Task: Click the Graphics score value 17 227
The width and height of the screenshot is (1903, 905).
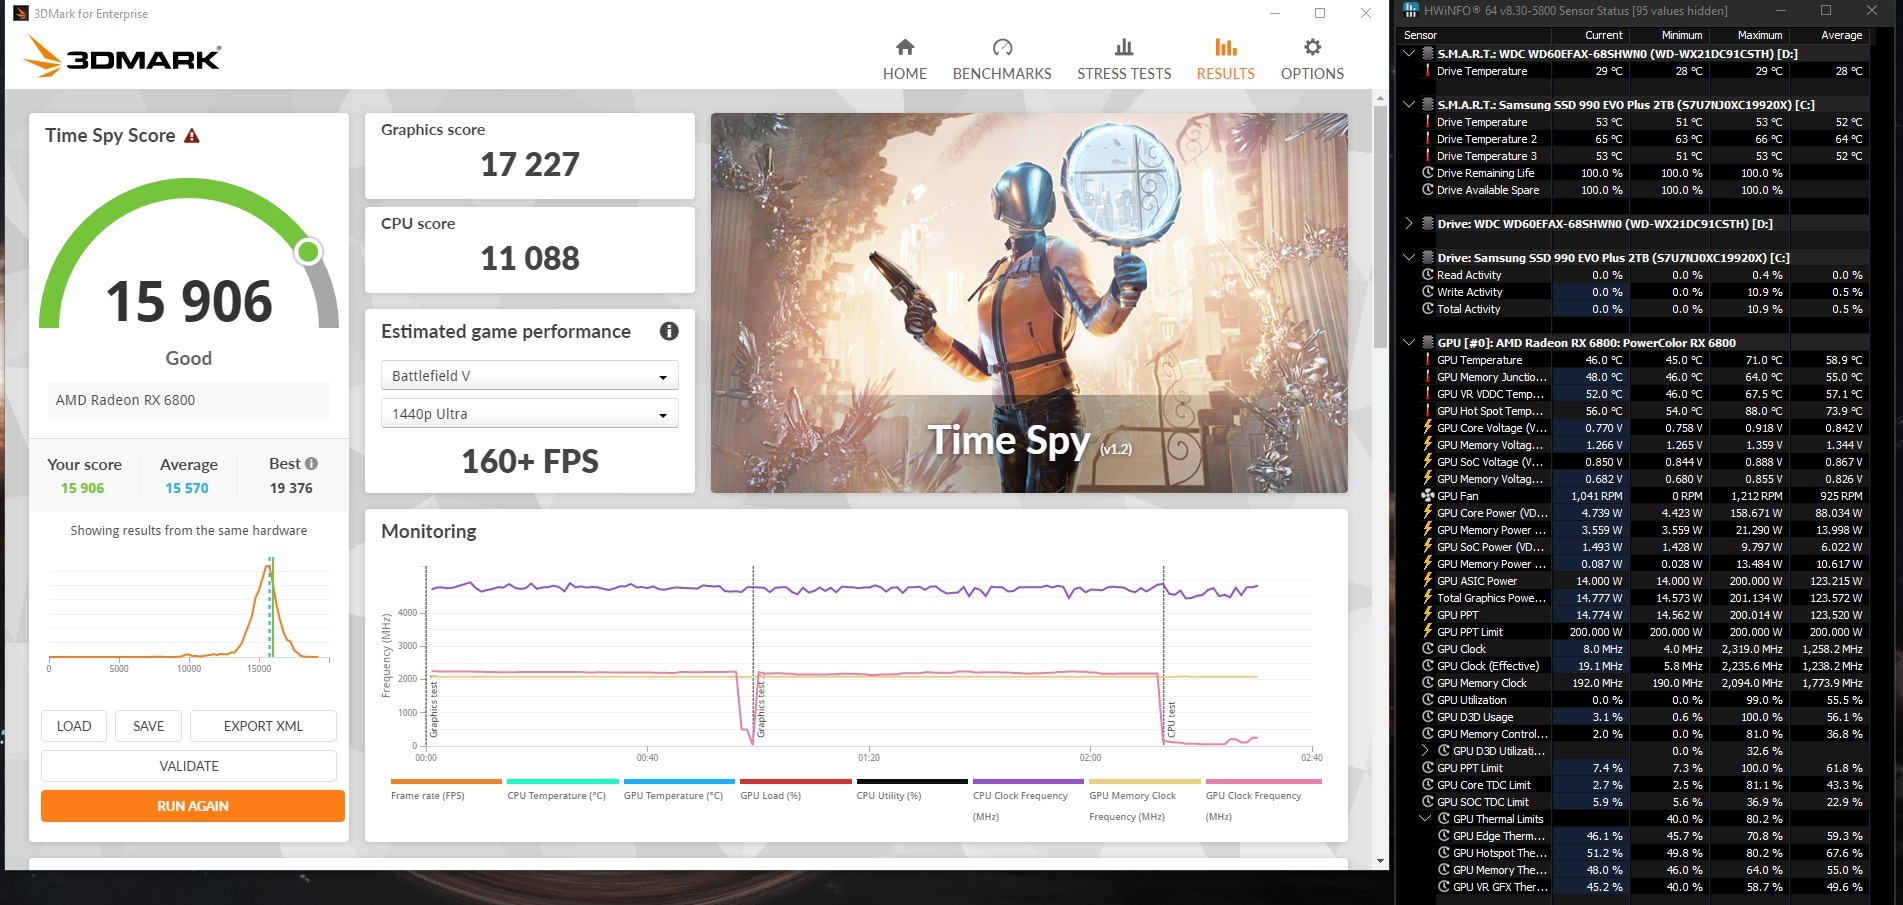Action: [530, 165]
